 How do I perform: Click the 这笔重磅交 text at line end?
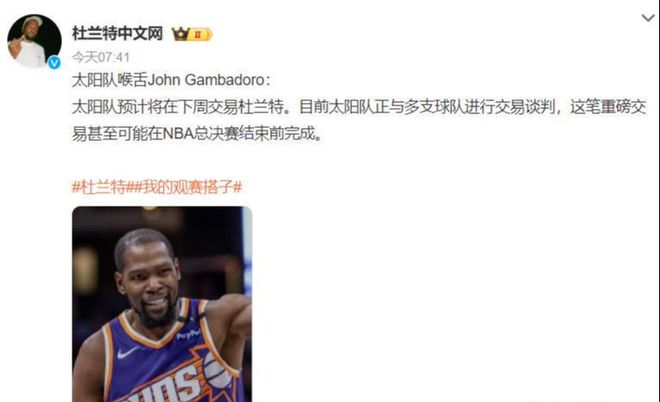(608, 107)
